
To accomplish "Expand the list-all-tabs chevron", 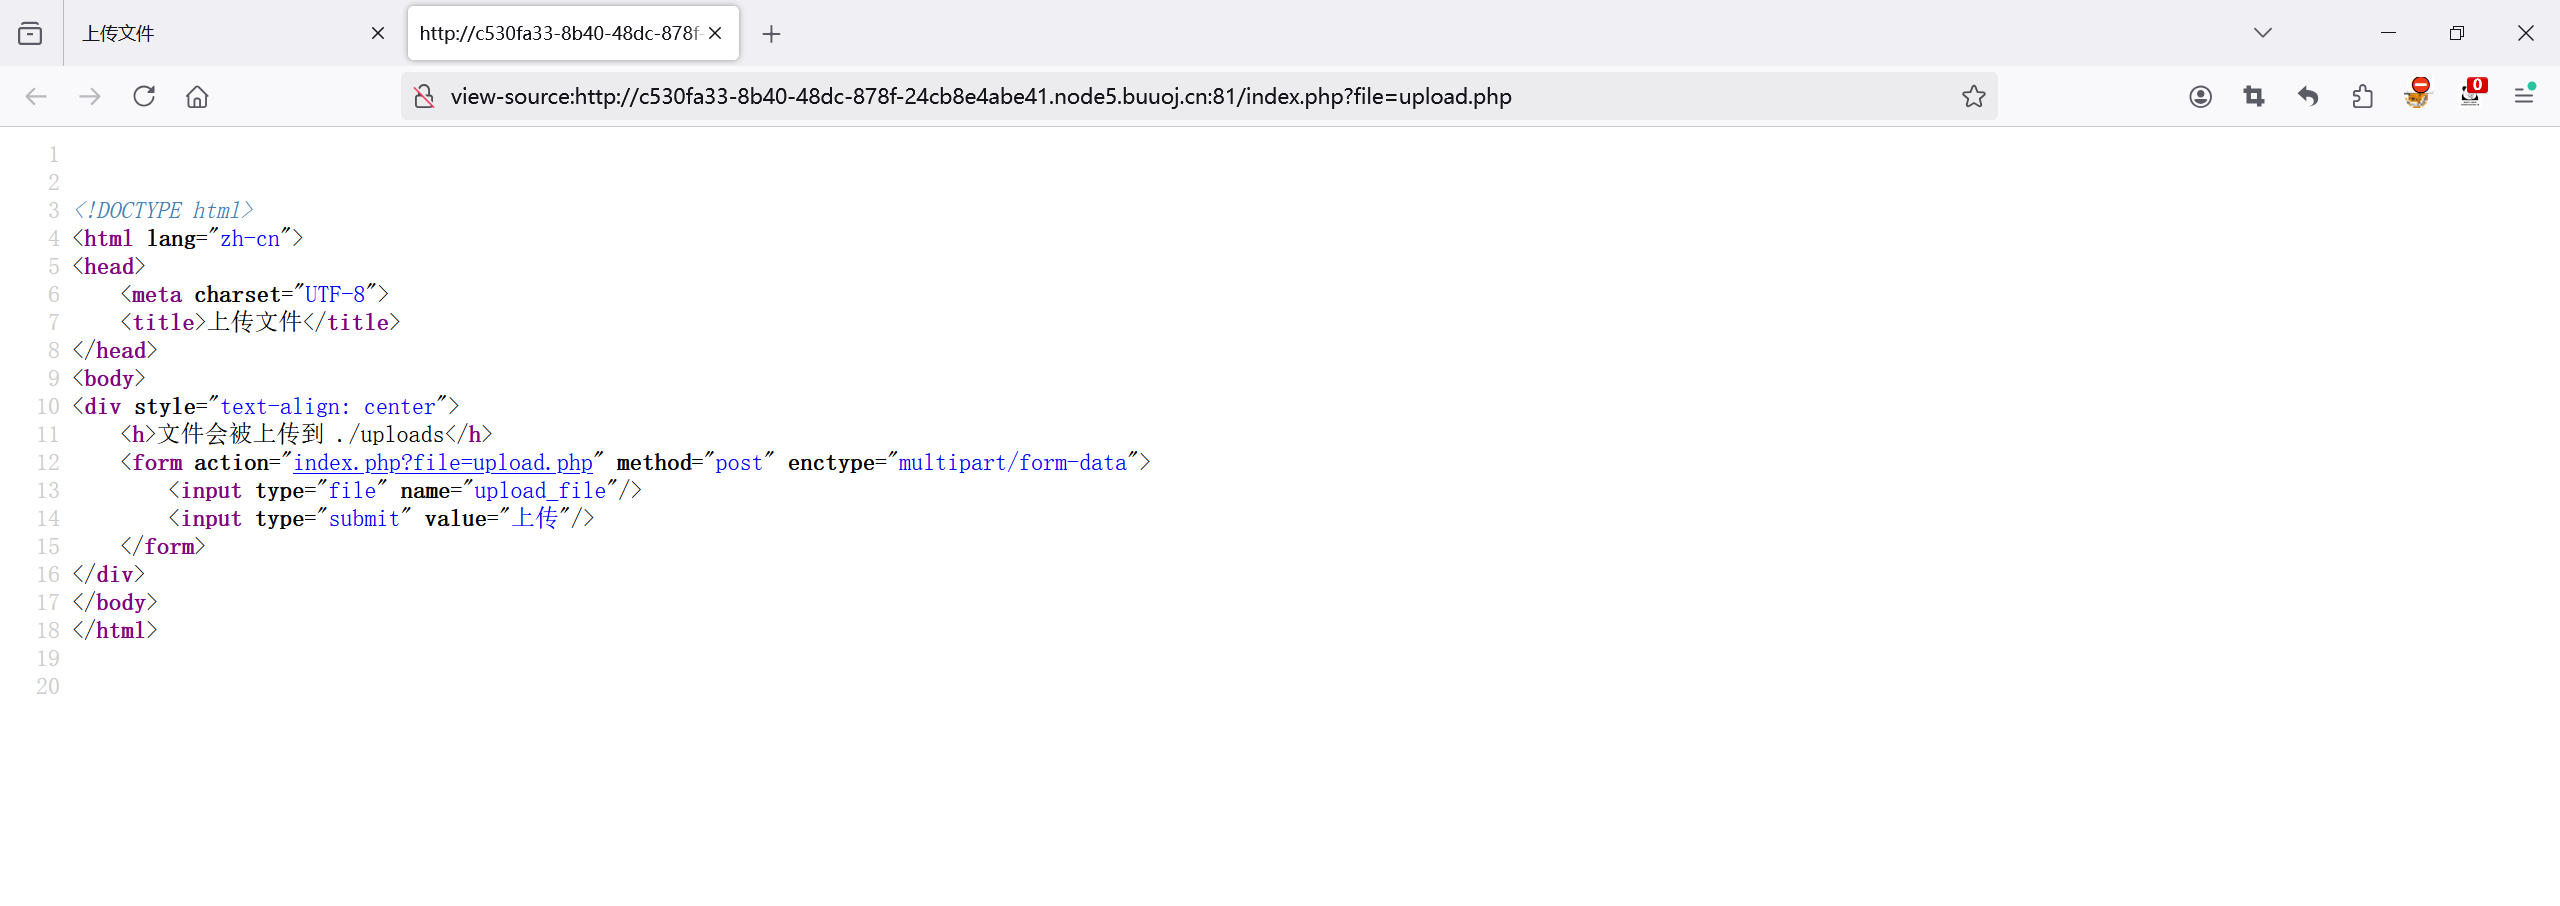I will coord(2263,33).
